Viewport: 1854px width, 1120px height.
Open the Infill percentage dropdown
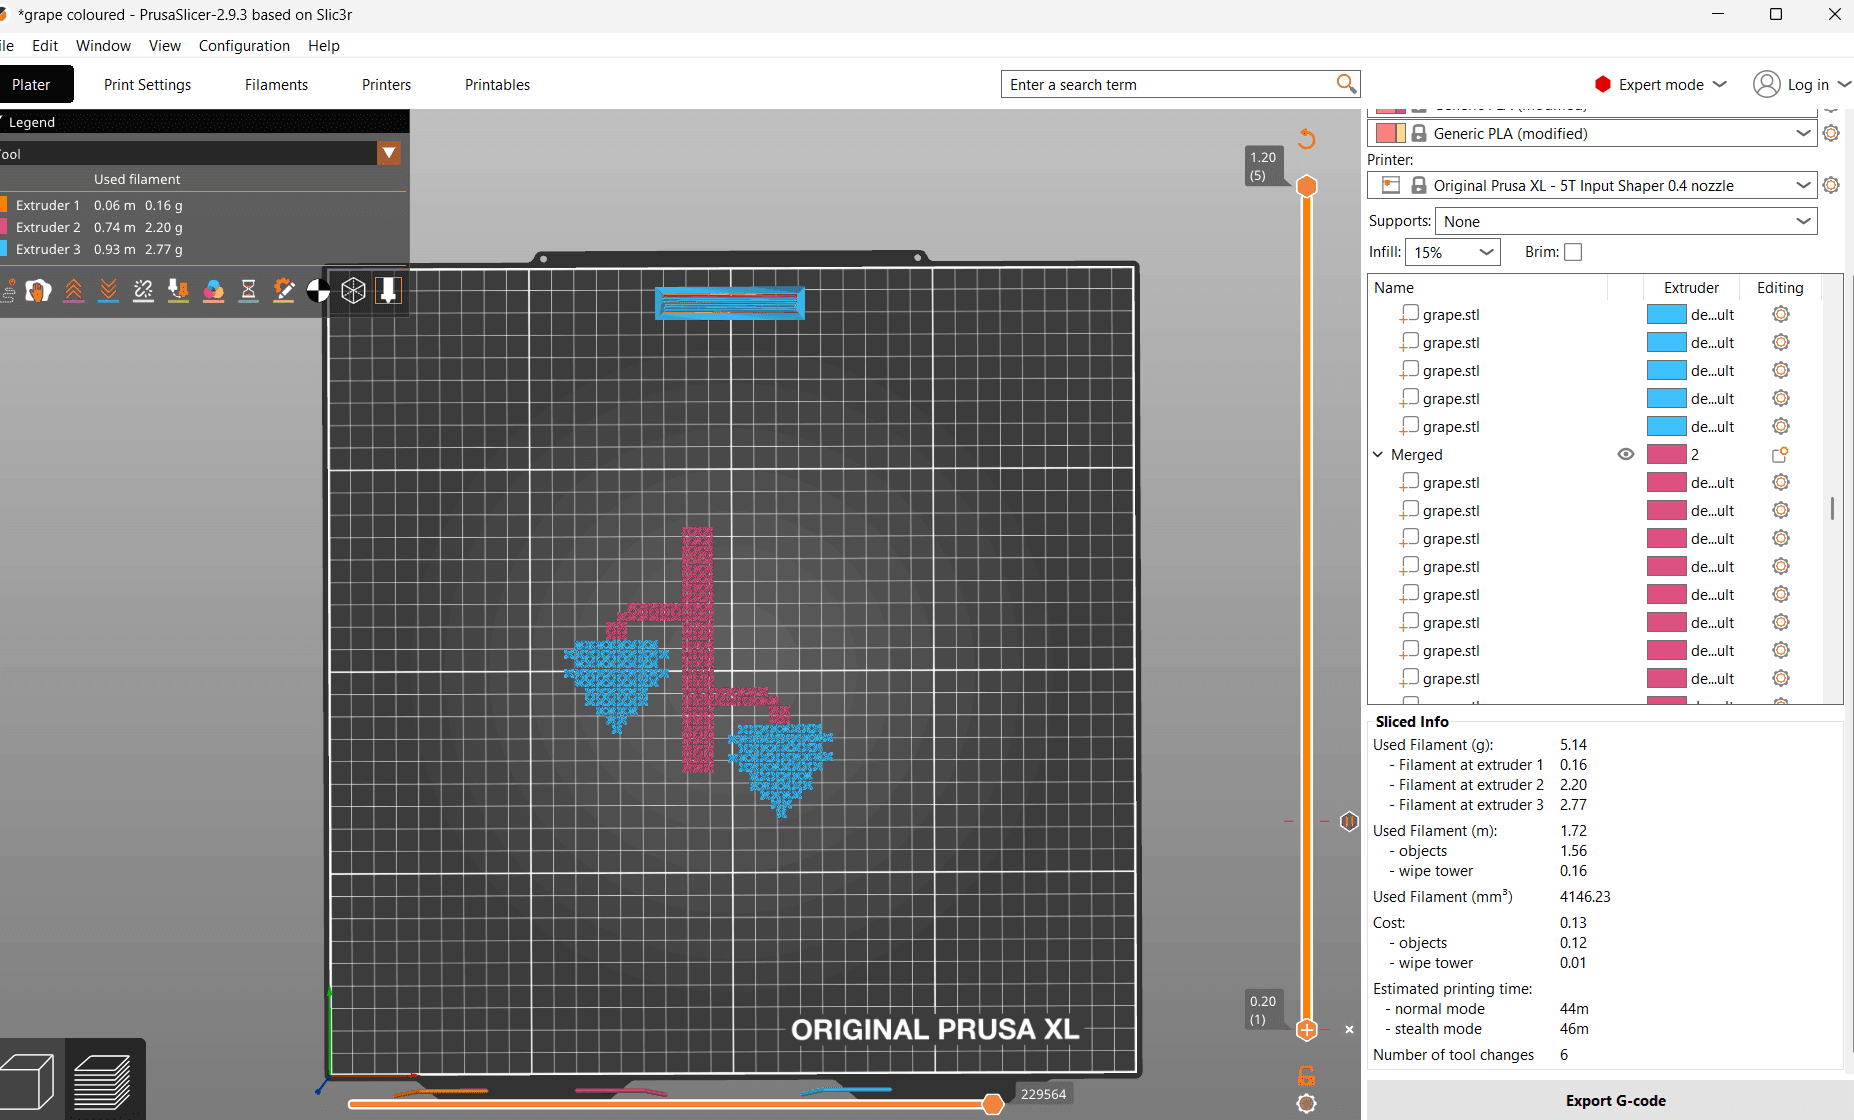click(1453, 252)
